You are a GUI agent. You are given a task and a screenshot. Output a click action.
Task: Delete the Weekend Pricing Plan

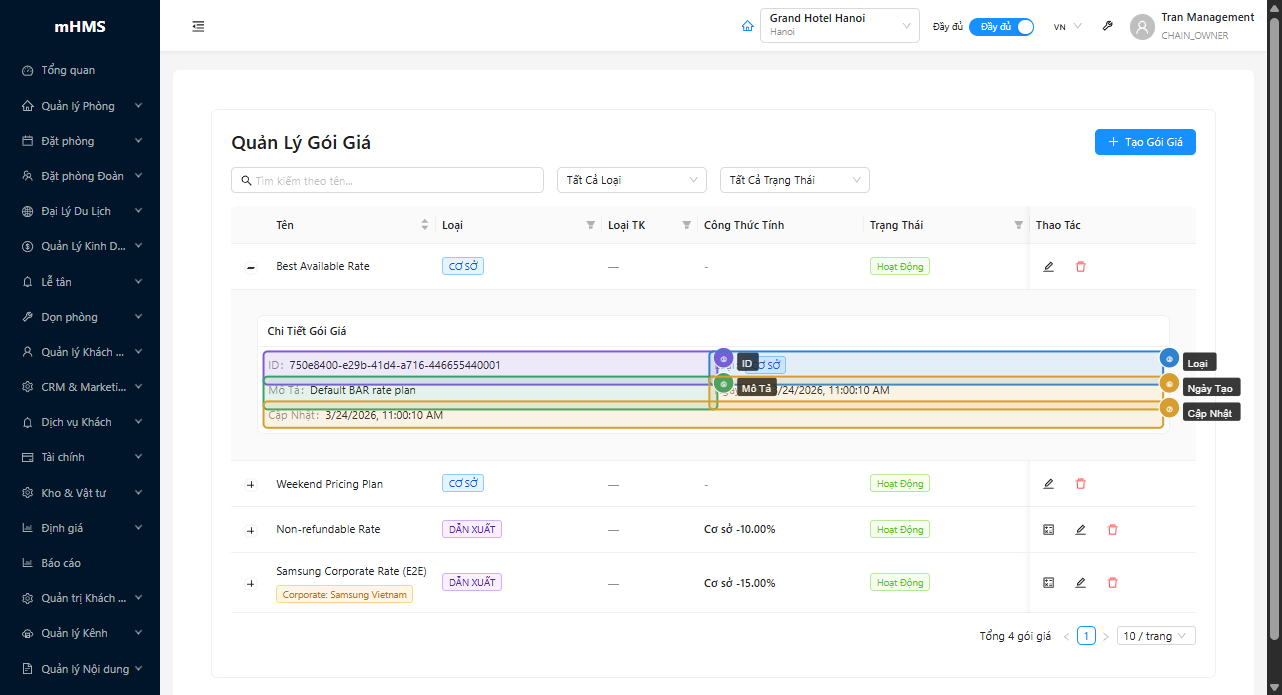tap(1080, 484)
